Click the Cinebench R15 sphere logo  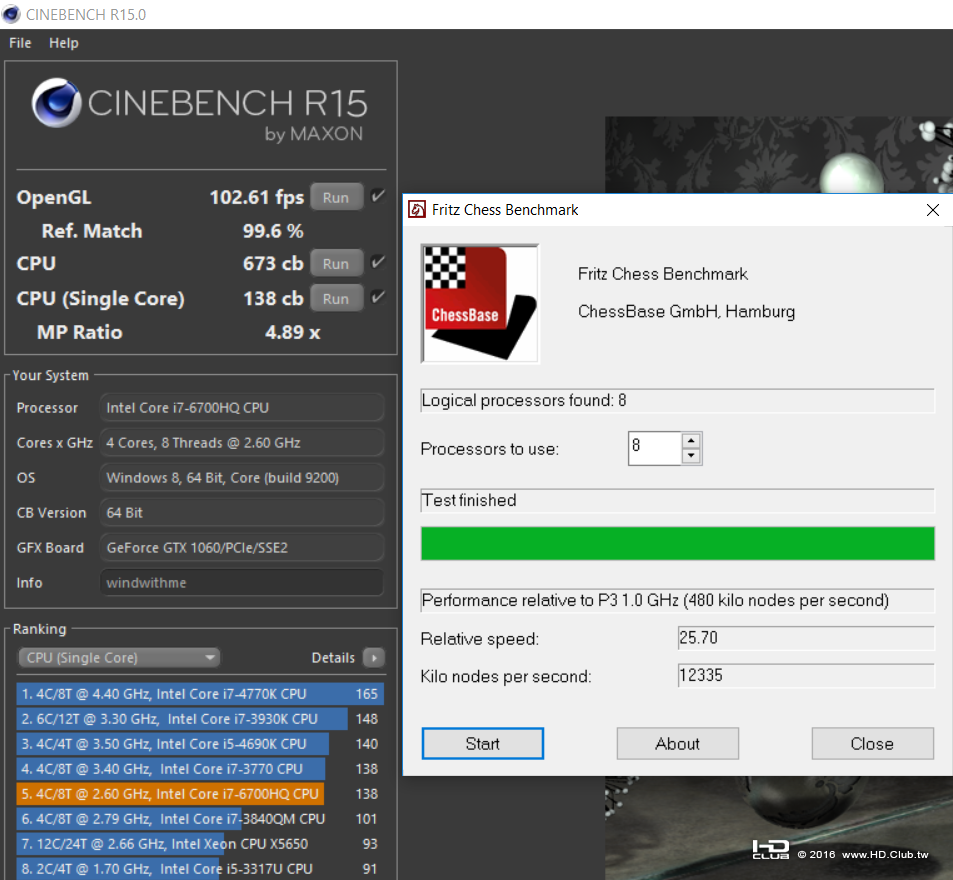pyautogui.click(x=56, y=103)
